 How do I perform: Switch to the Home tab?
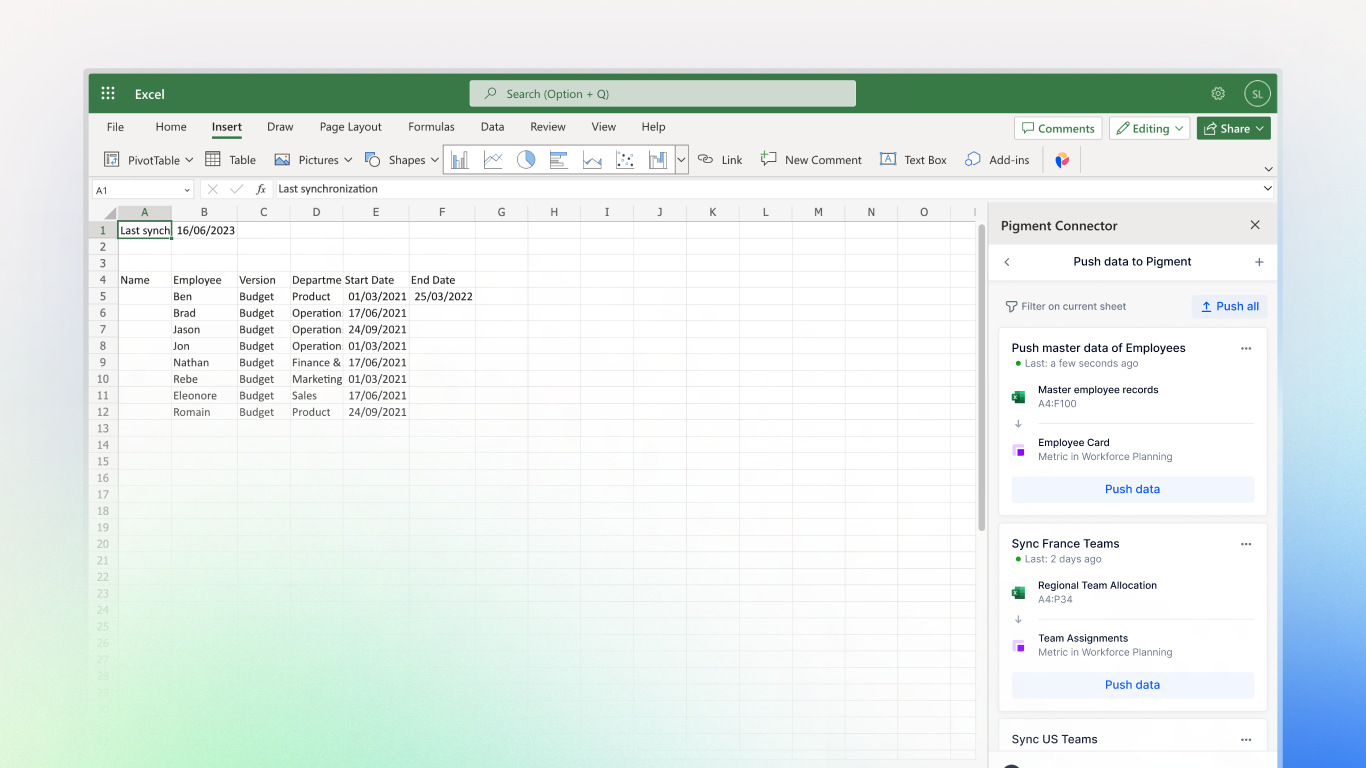pyautogui.click(x=171, y=127)
